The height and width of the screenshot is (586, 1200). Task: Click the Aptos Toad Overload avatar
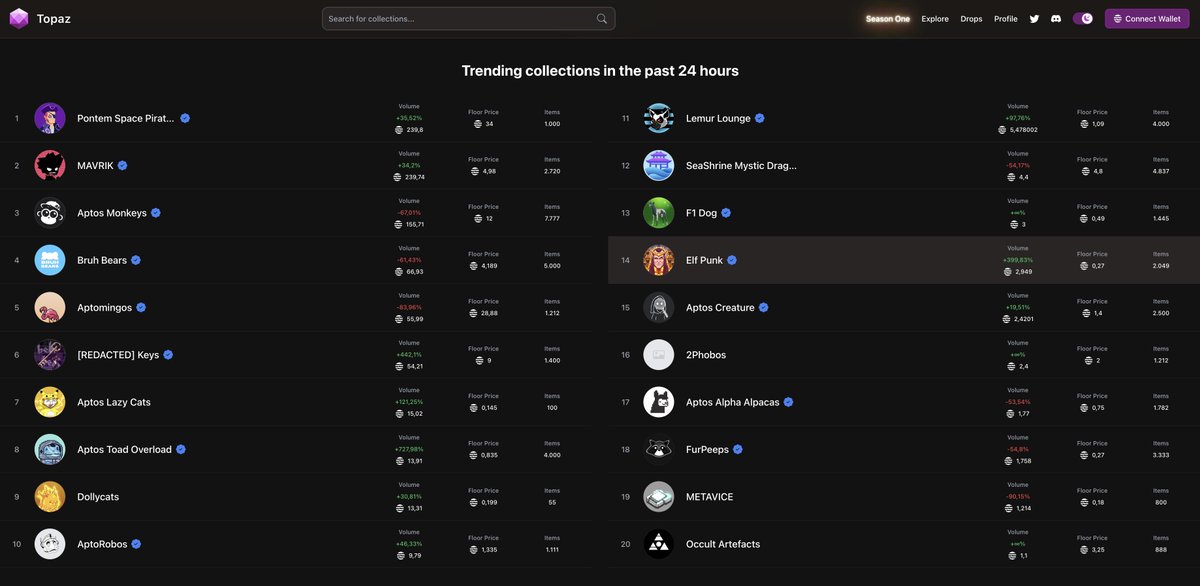[50, 449]
